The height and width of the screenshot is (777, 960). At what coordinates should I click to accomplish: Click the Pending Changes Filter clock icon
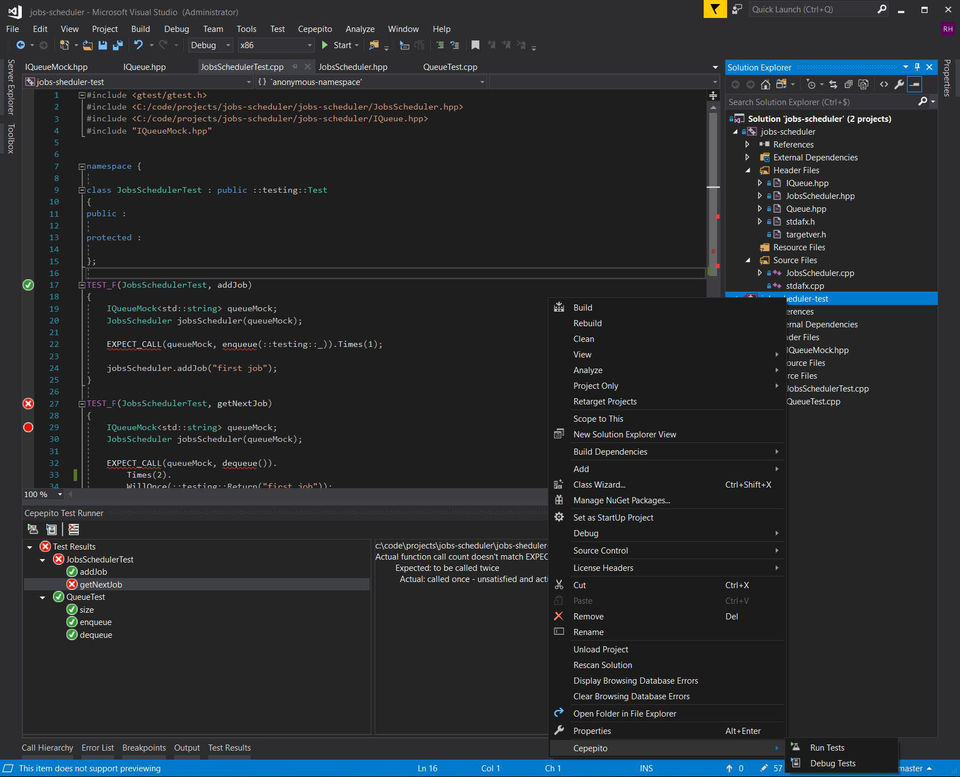pos(811,84)
